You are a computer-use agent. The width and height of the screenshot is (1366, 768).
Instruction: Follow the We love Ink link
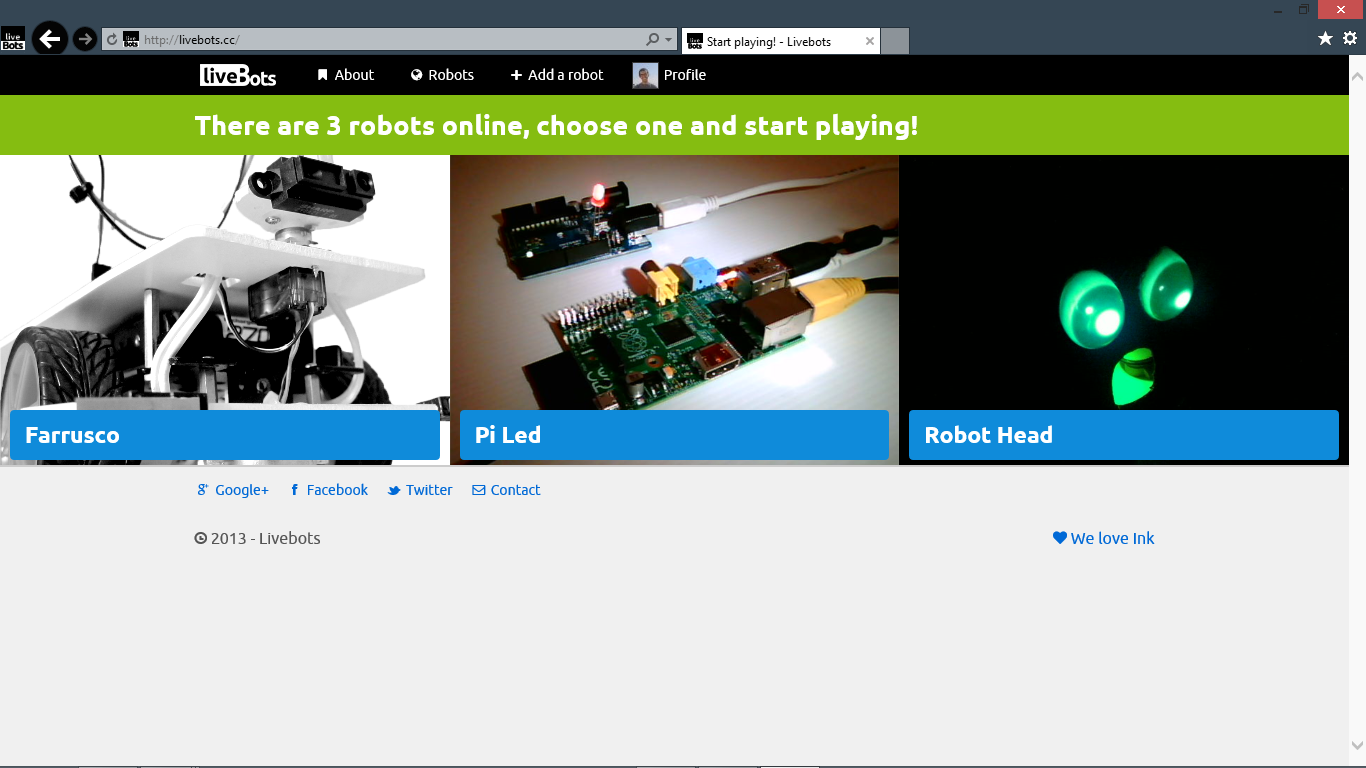tap(1112, 538)
